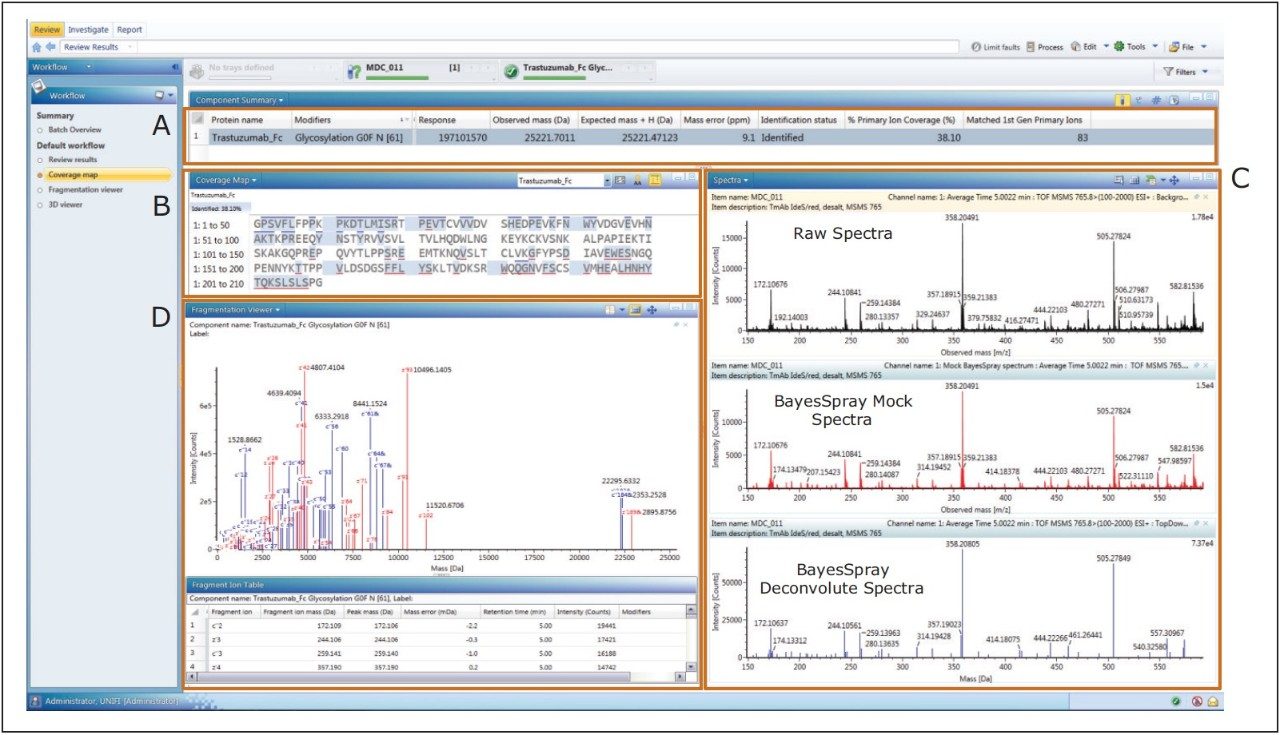Click the pan/move icon in Fragmentation Viewer

652,310
